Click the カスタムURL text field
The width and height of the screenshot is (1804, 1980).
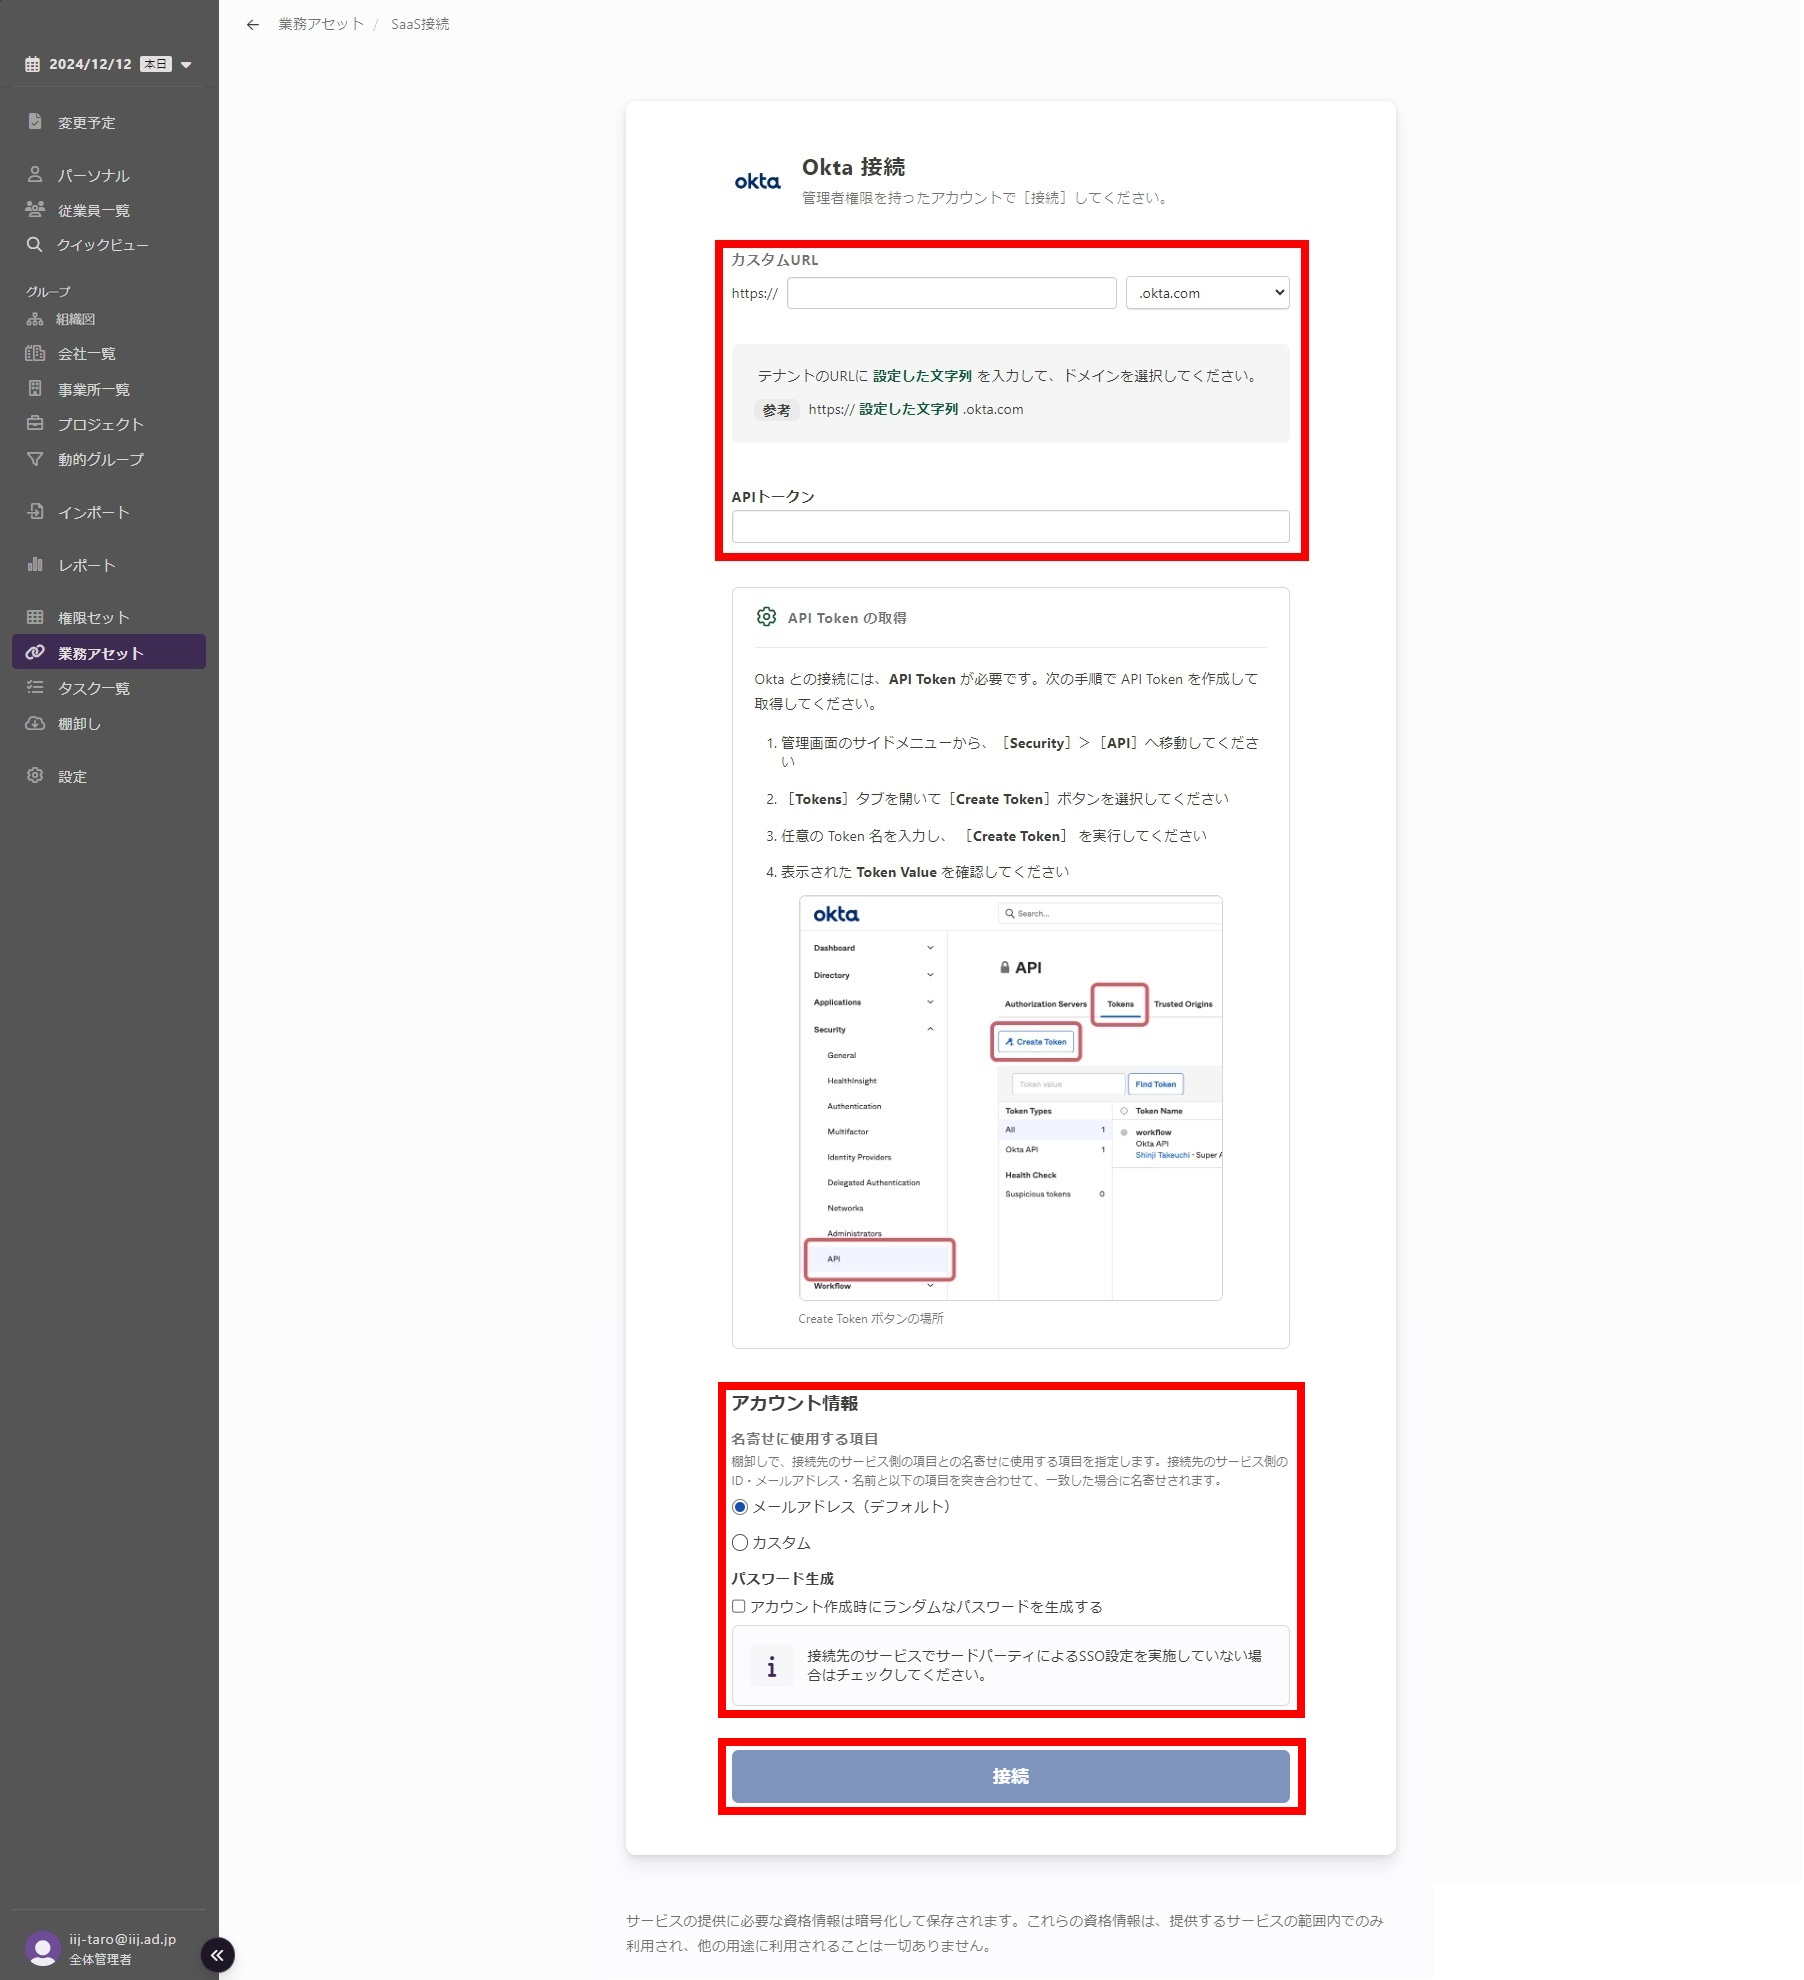[951, 293]
